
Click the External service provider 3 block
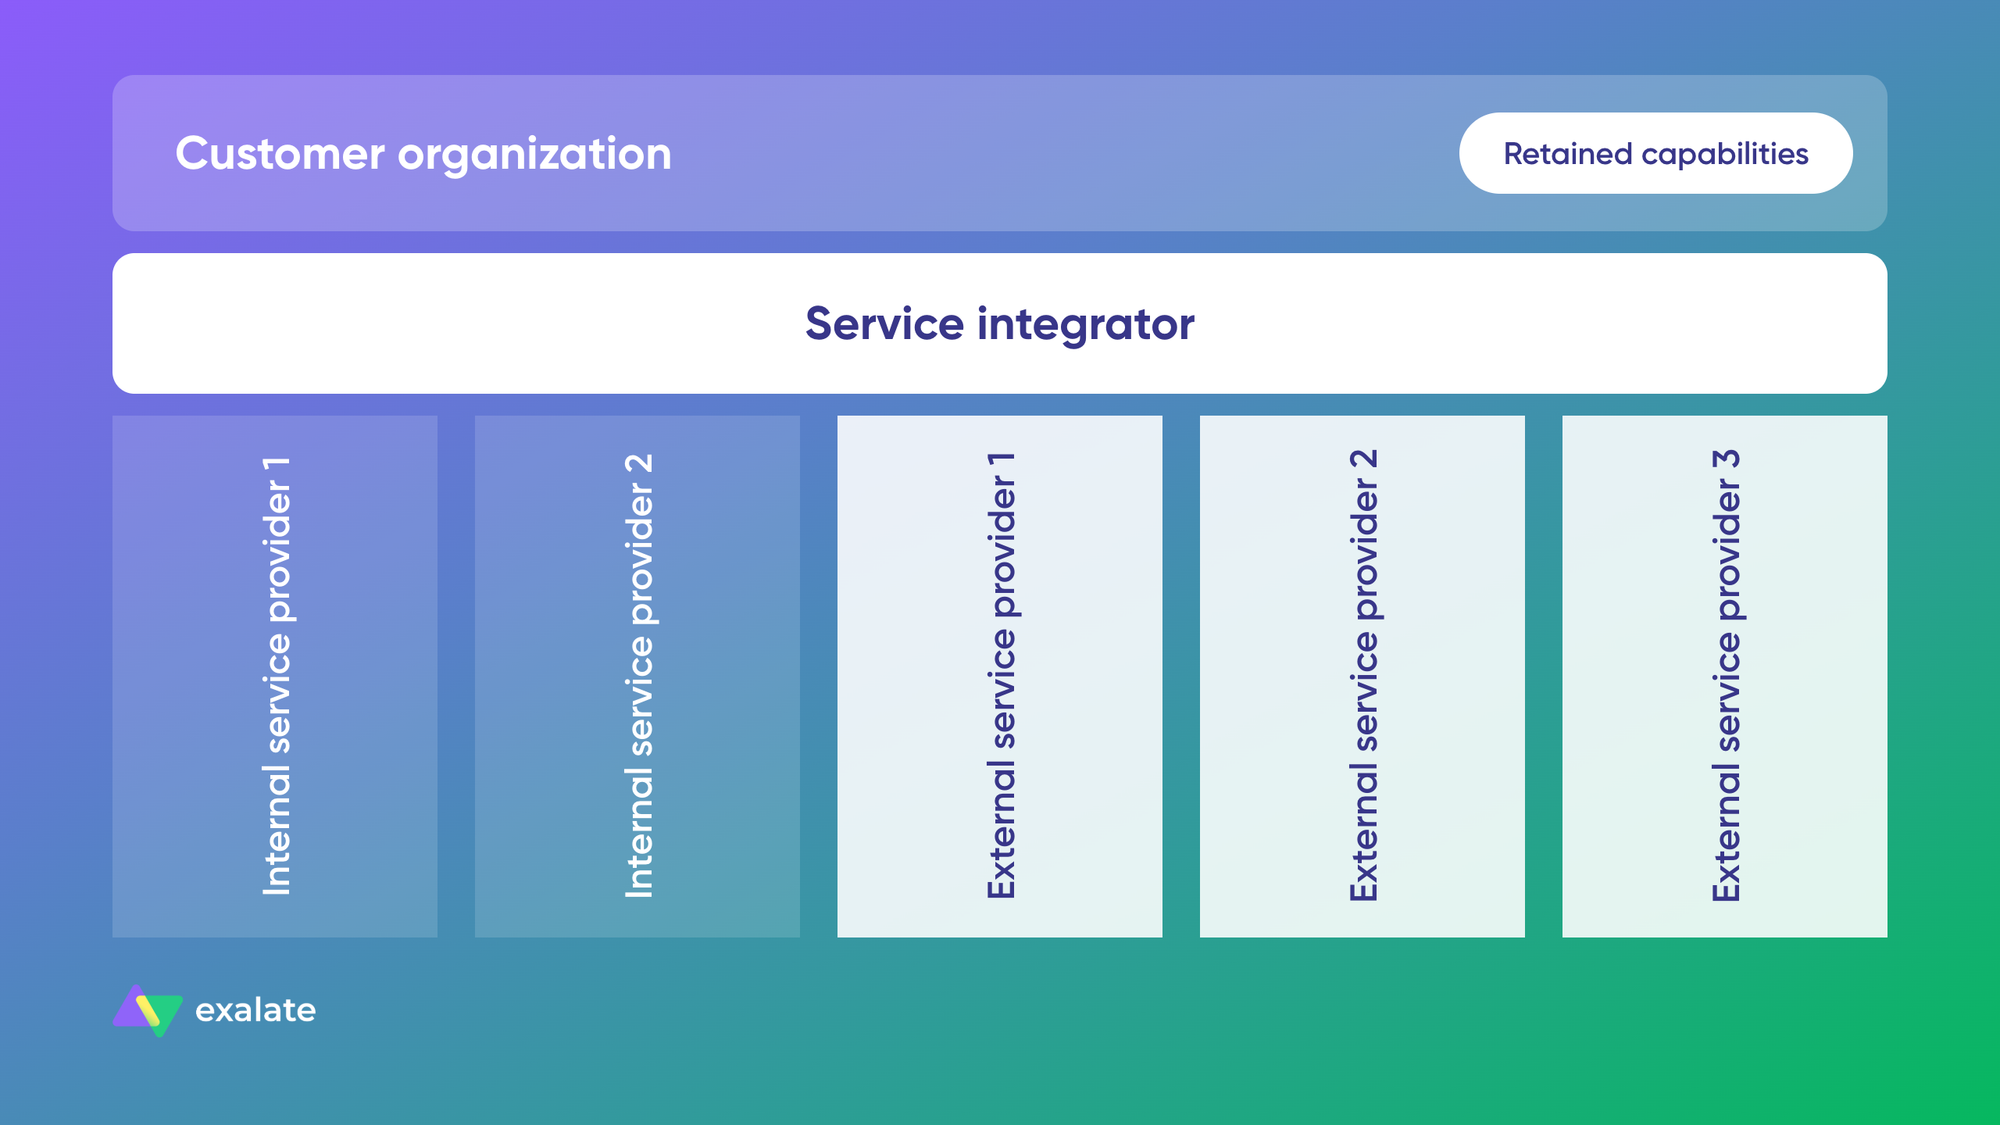tap(1725, 676)
